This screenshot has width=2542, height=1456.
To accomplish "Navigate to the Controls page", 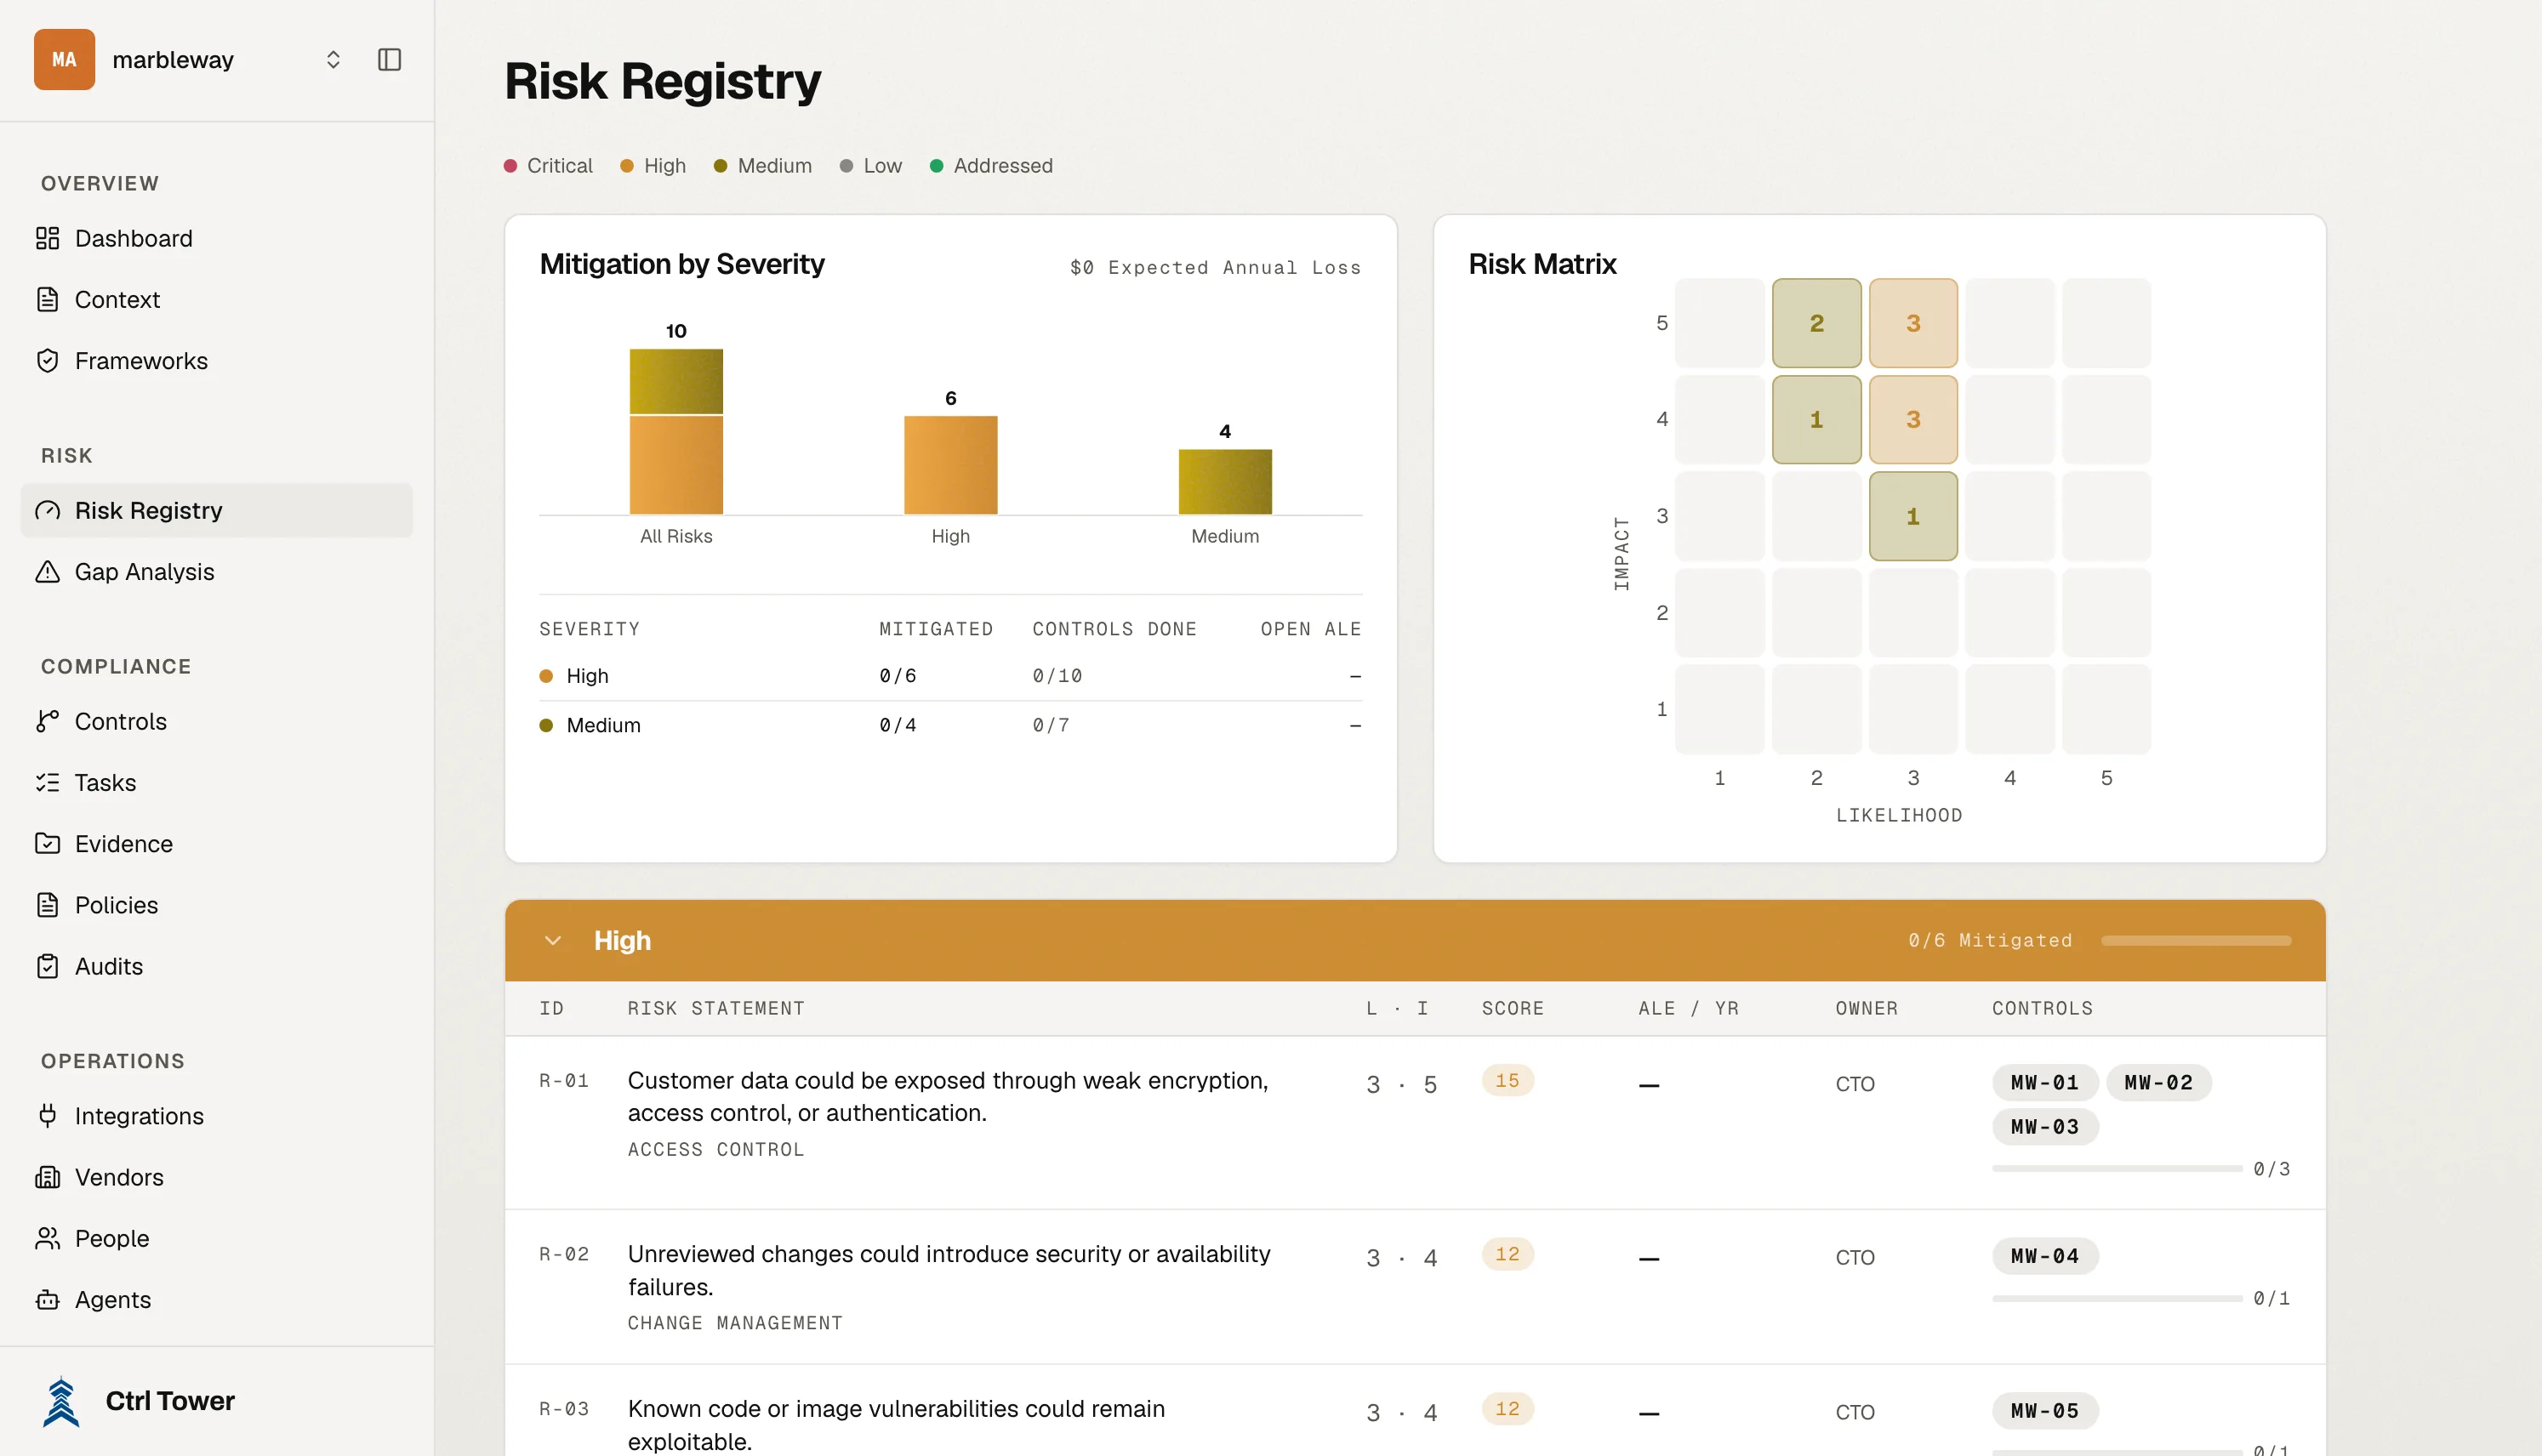I will [x=216, y=721].
